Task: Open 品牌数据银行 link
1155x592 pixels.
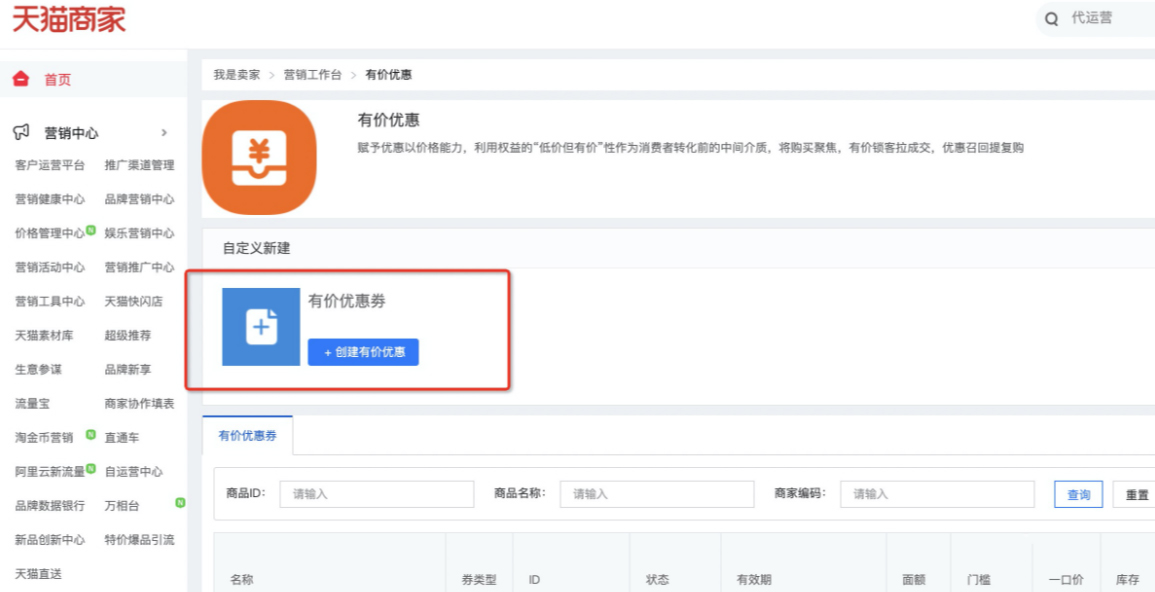Action: click(49, 506)
